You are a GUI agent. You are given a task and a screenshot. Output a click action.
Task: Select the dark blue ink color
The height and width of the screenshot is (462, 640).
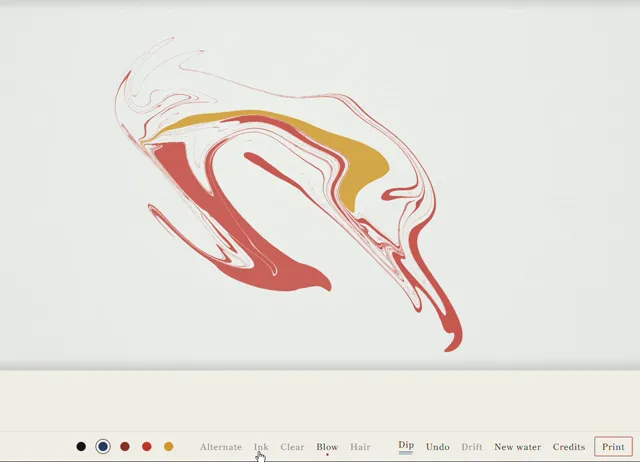click(x=103, y=446)
